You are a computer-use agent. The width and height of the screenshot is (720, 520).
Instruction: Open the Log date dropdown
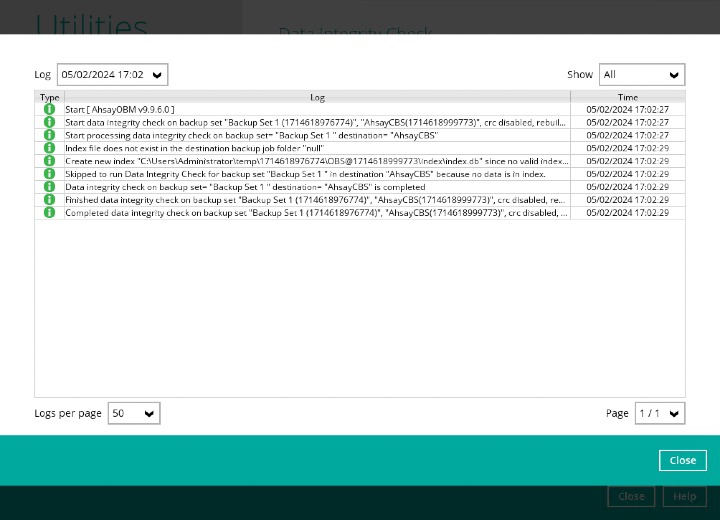click(x=112, y=75)
